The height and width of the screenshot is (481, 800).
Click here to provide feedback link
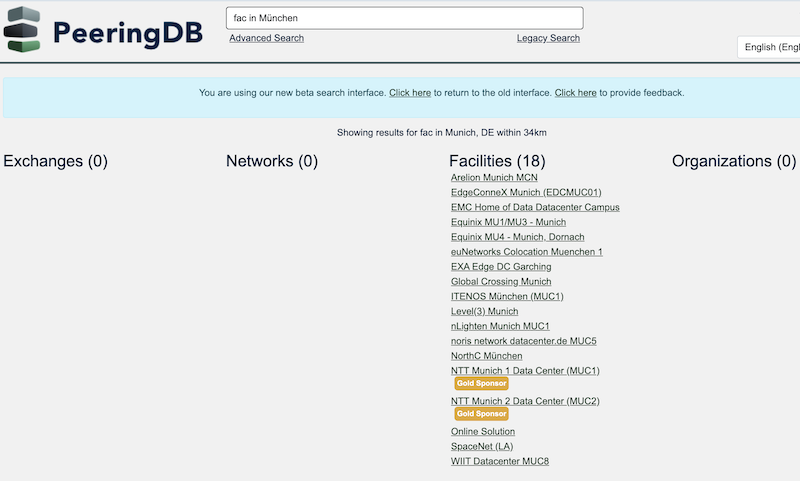pyautogui.click(x=576, y=93)
